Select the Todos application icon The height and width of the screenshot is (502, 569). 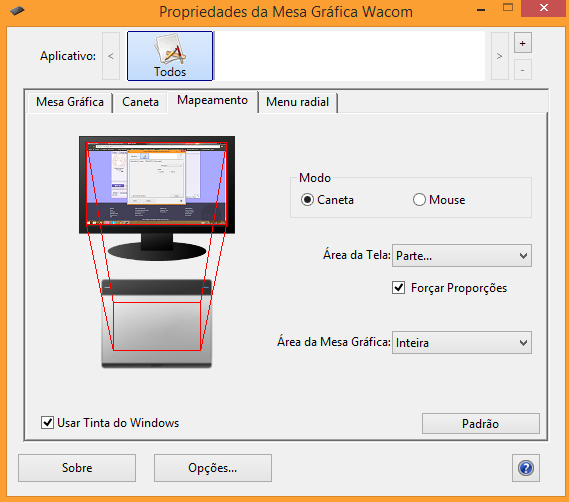coord(170,56)
